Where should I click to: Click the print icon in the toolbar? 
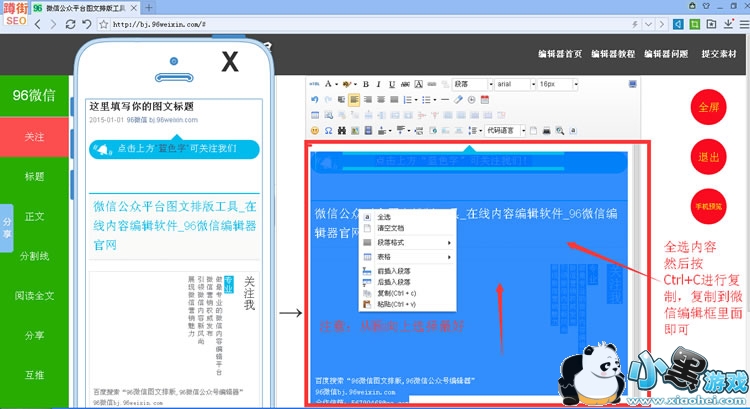(546, 130)
